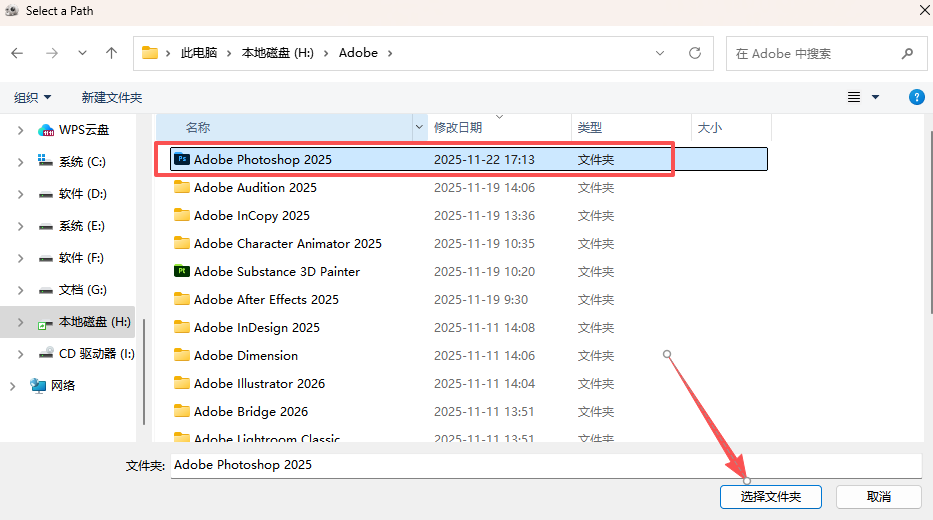Screen dimensions: 933x520
Task: Select 软件 (D:) drive
Action: tap(72, 194)
